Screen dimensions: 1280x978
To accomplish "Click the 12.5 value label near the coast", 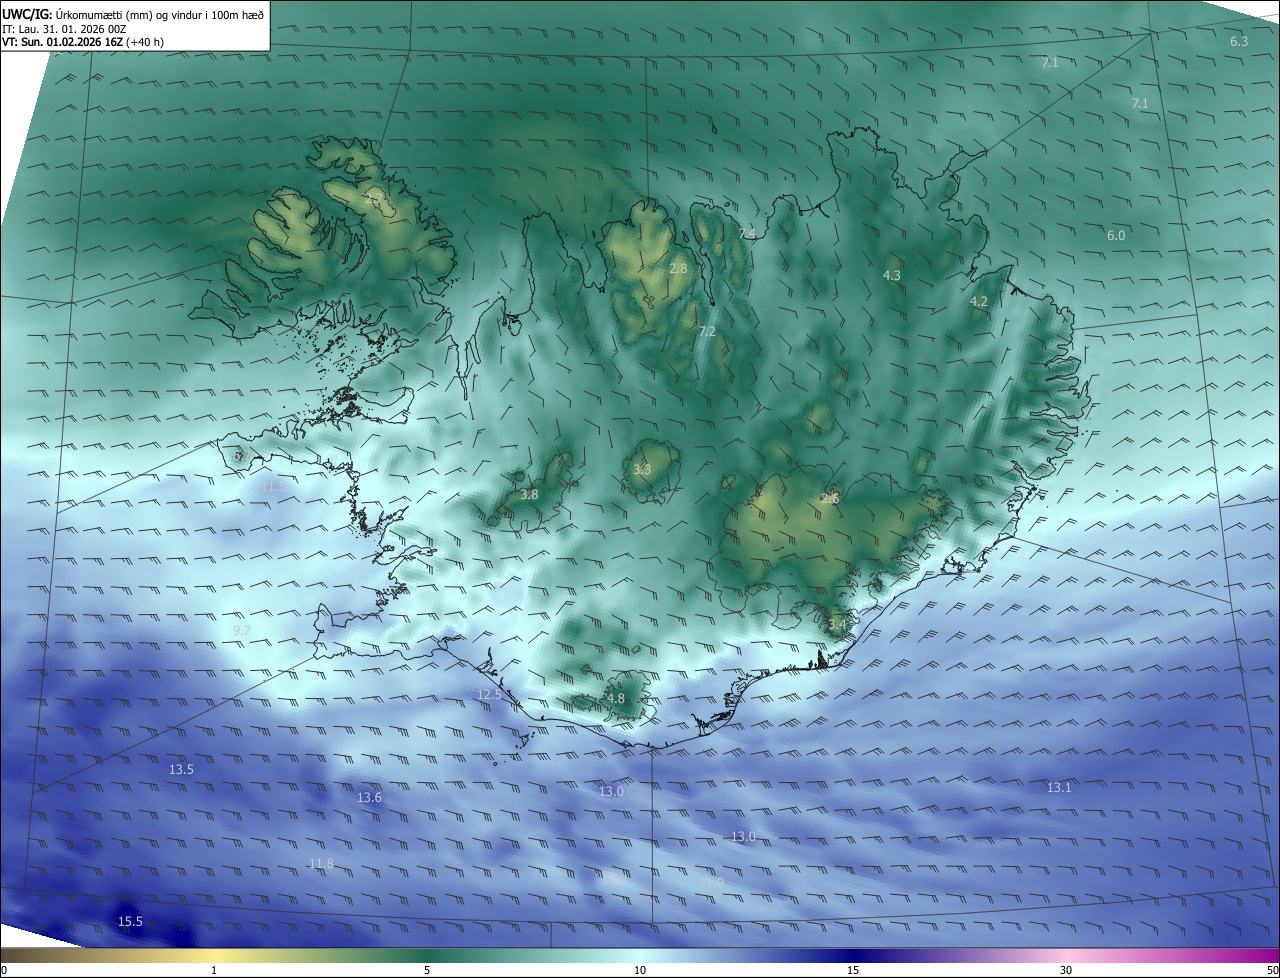I will [x=489, y=694].
